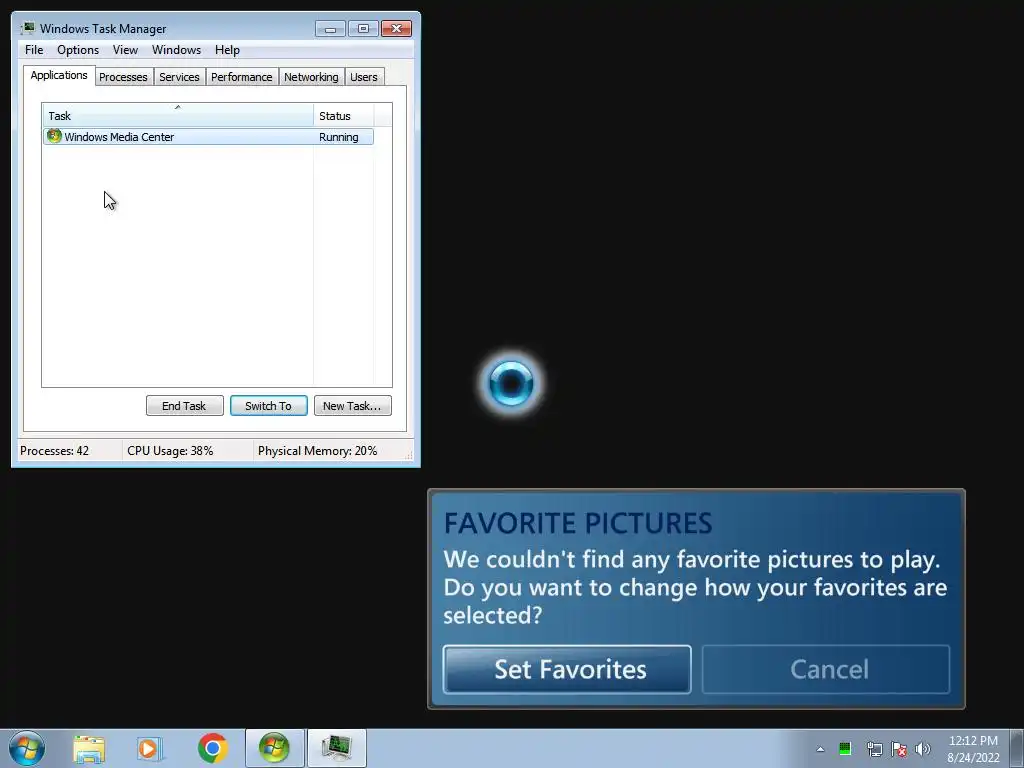1024x768 pixels.
Task: Click the New Task... button
Action: tap(352, 406)
